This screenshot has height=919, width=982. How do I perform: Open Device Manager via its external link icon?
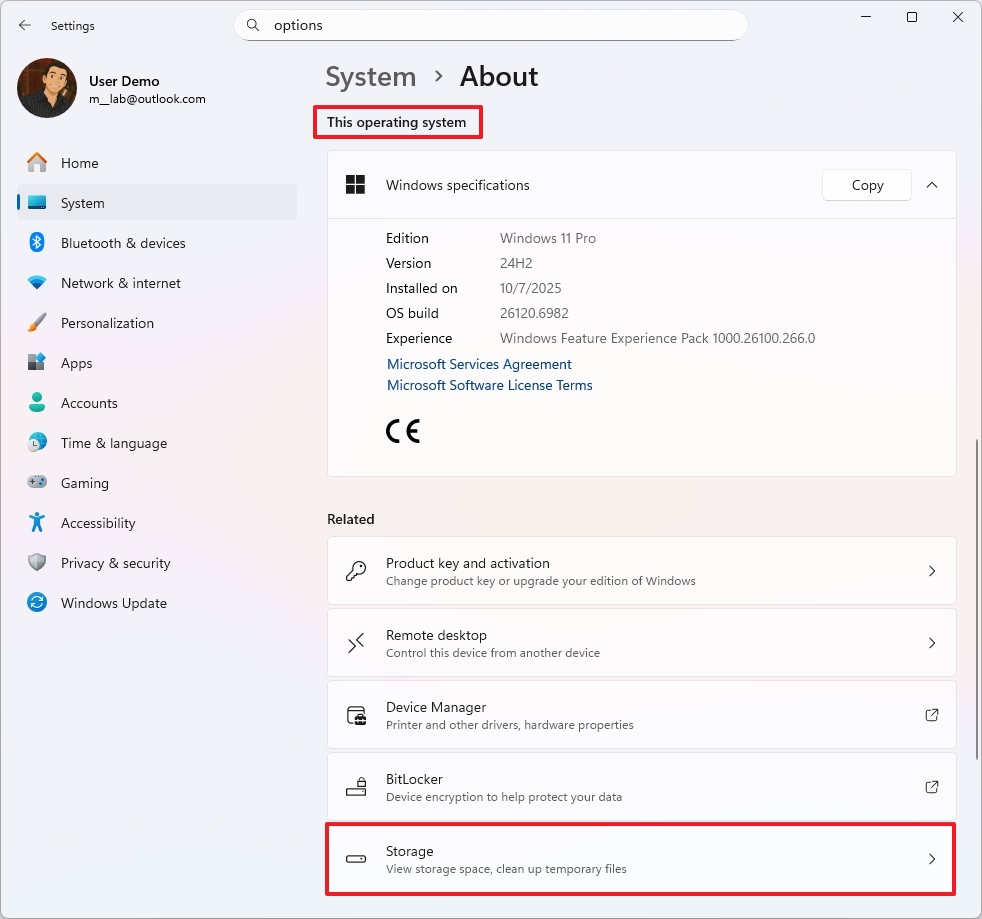[x=931, y=715]
